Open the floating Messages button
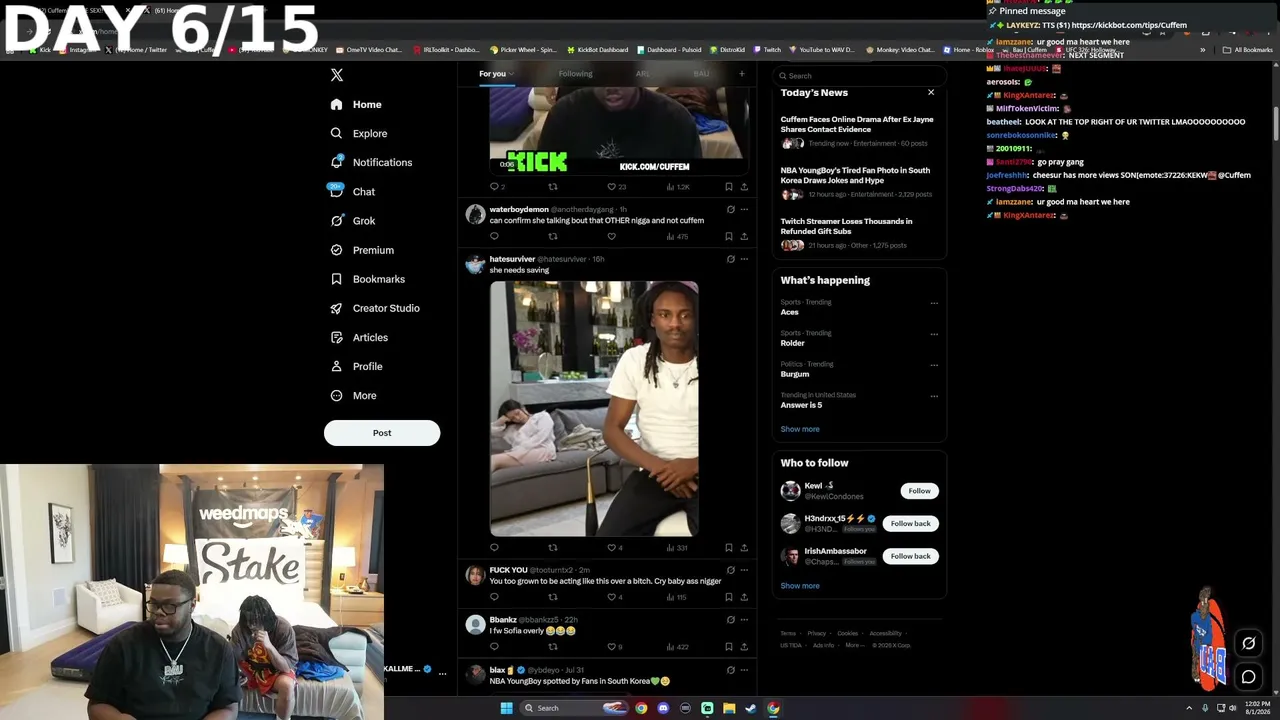This screenshot has width=1280, height=720. (1248, 677)
